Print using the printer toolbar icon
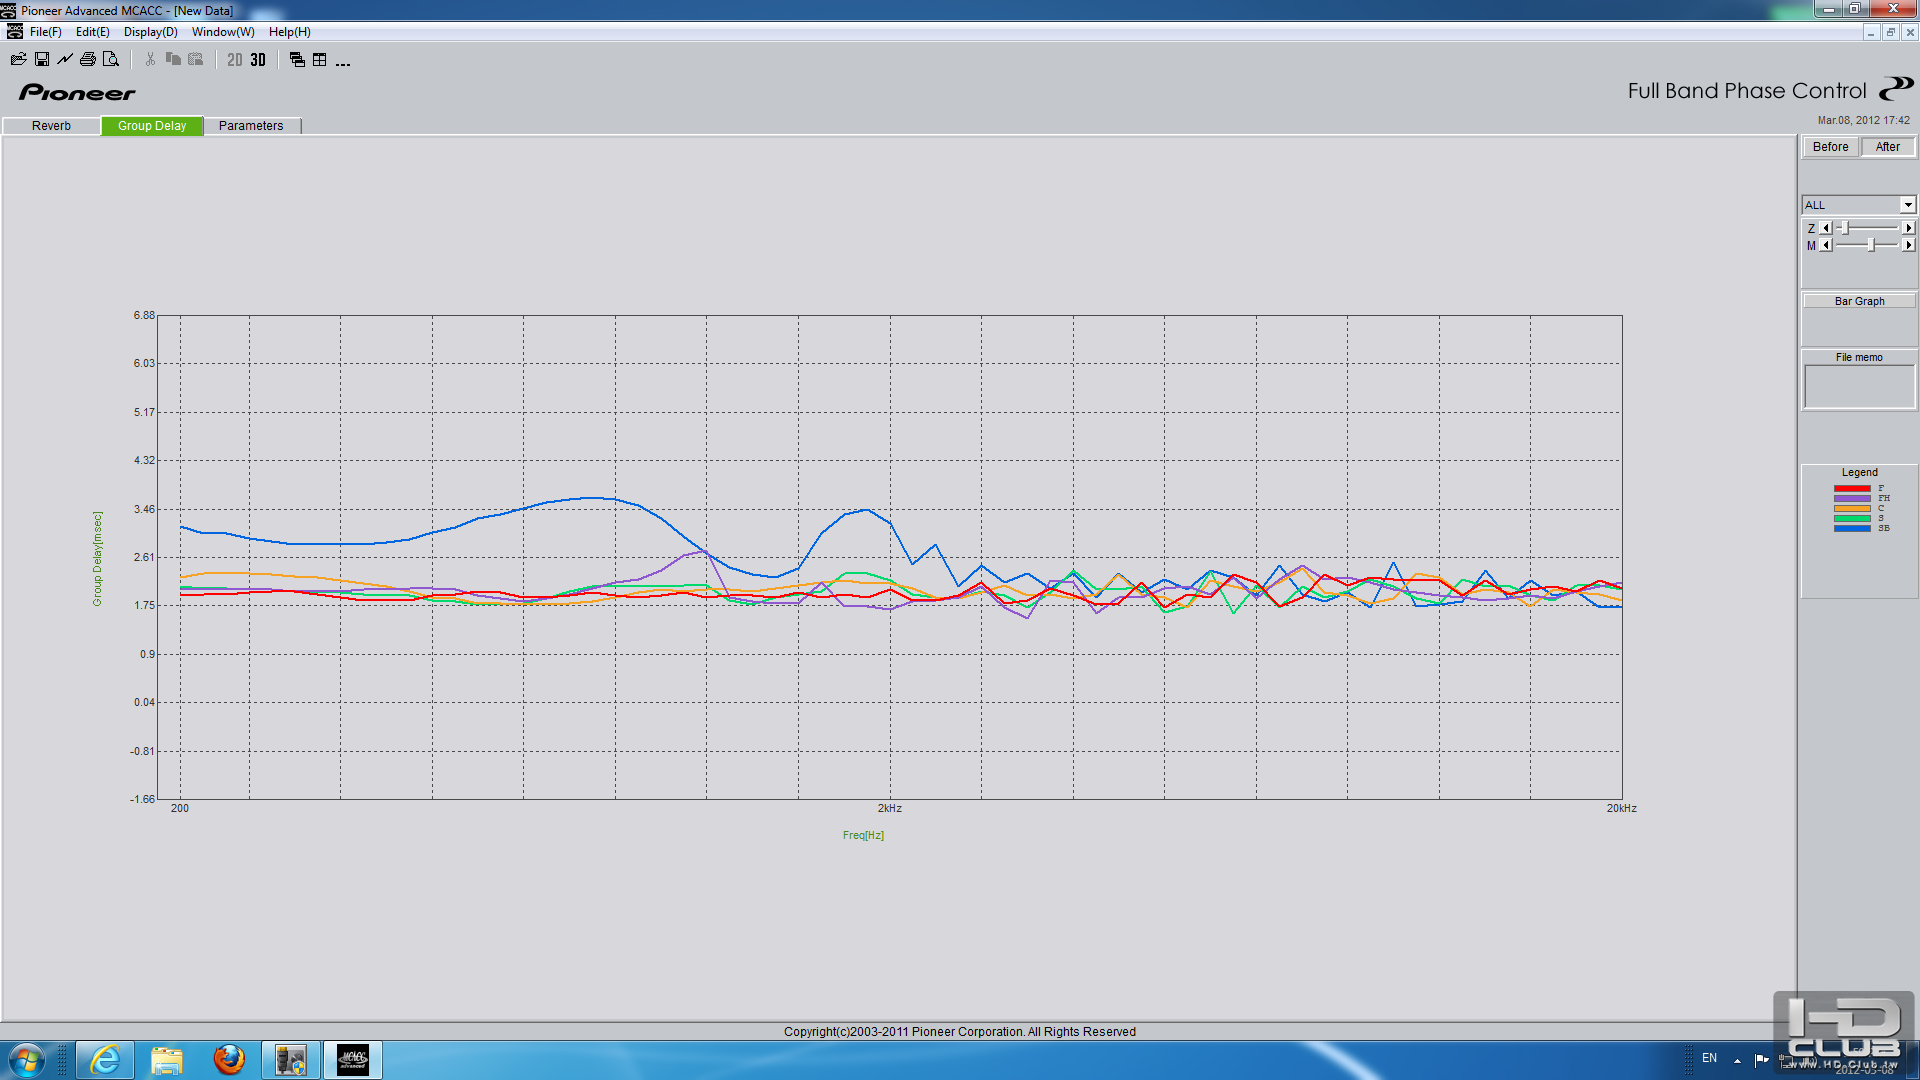The image size is (1920, 1080). click(x=88, y=60)
